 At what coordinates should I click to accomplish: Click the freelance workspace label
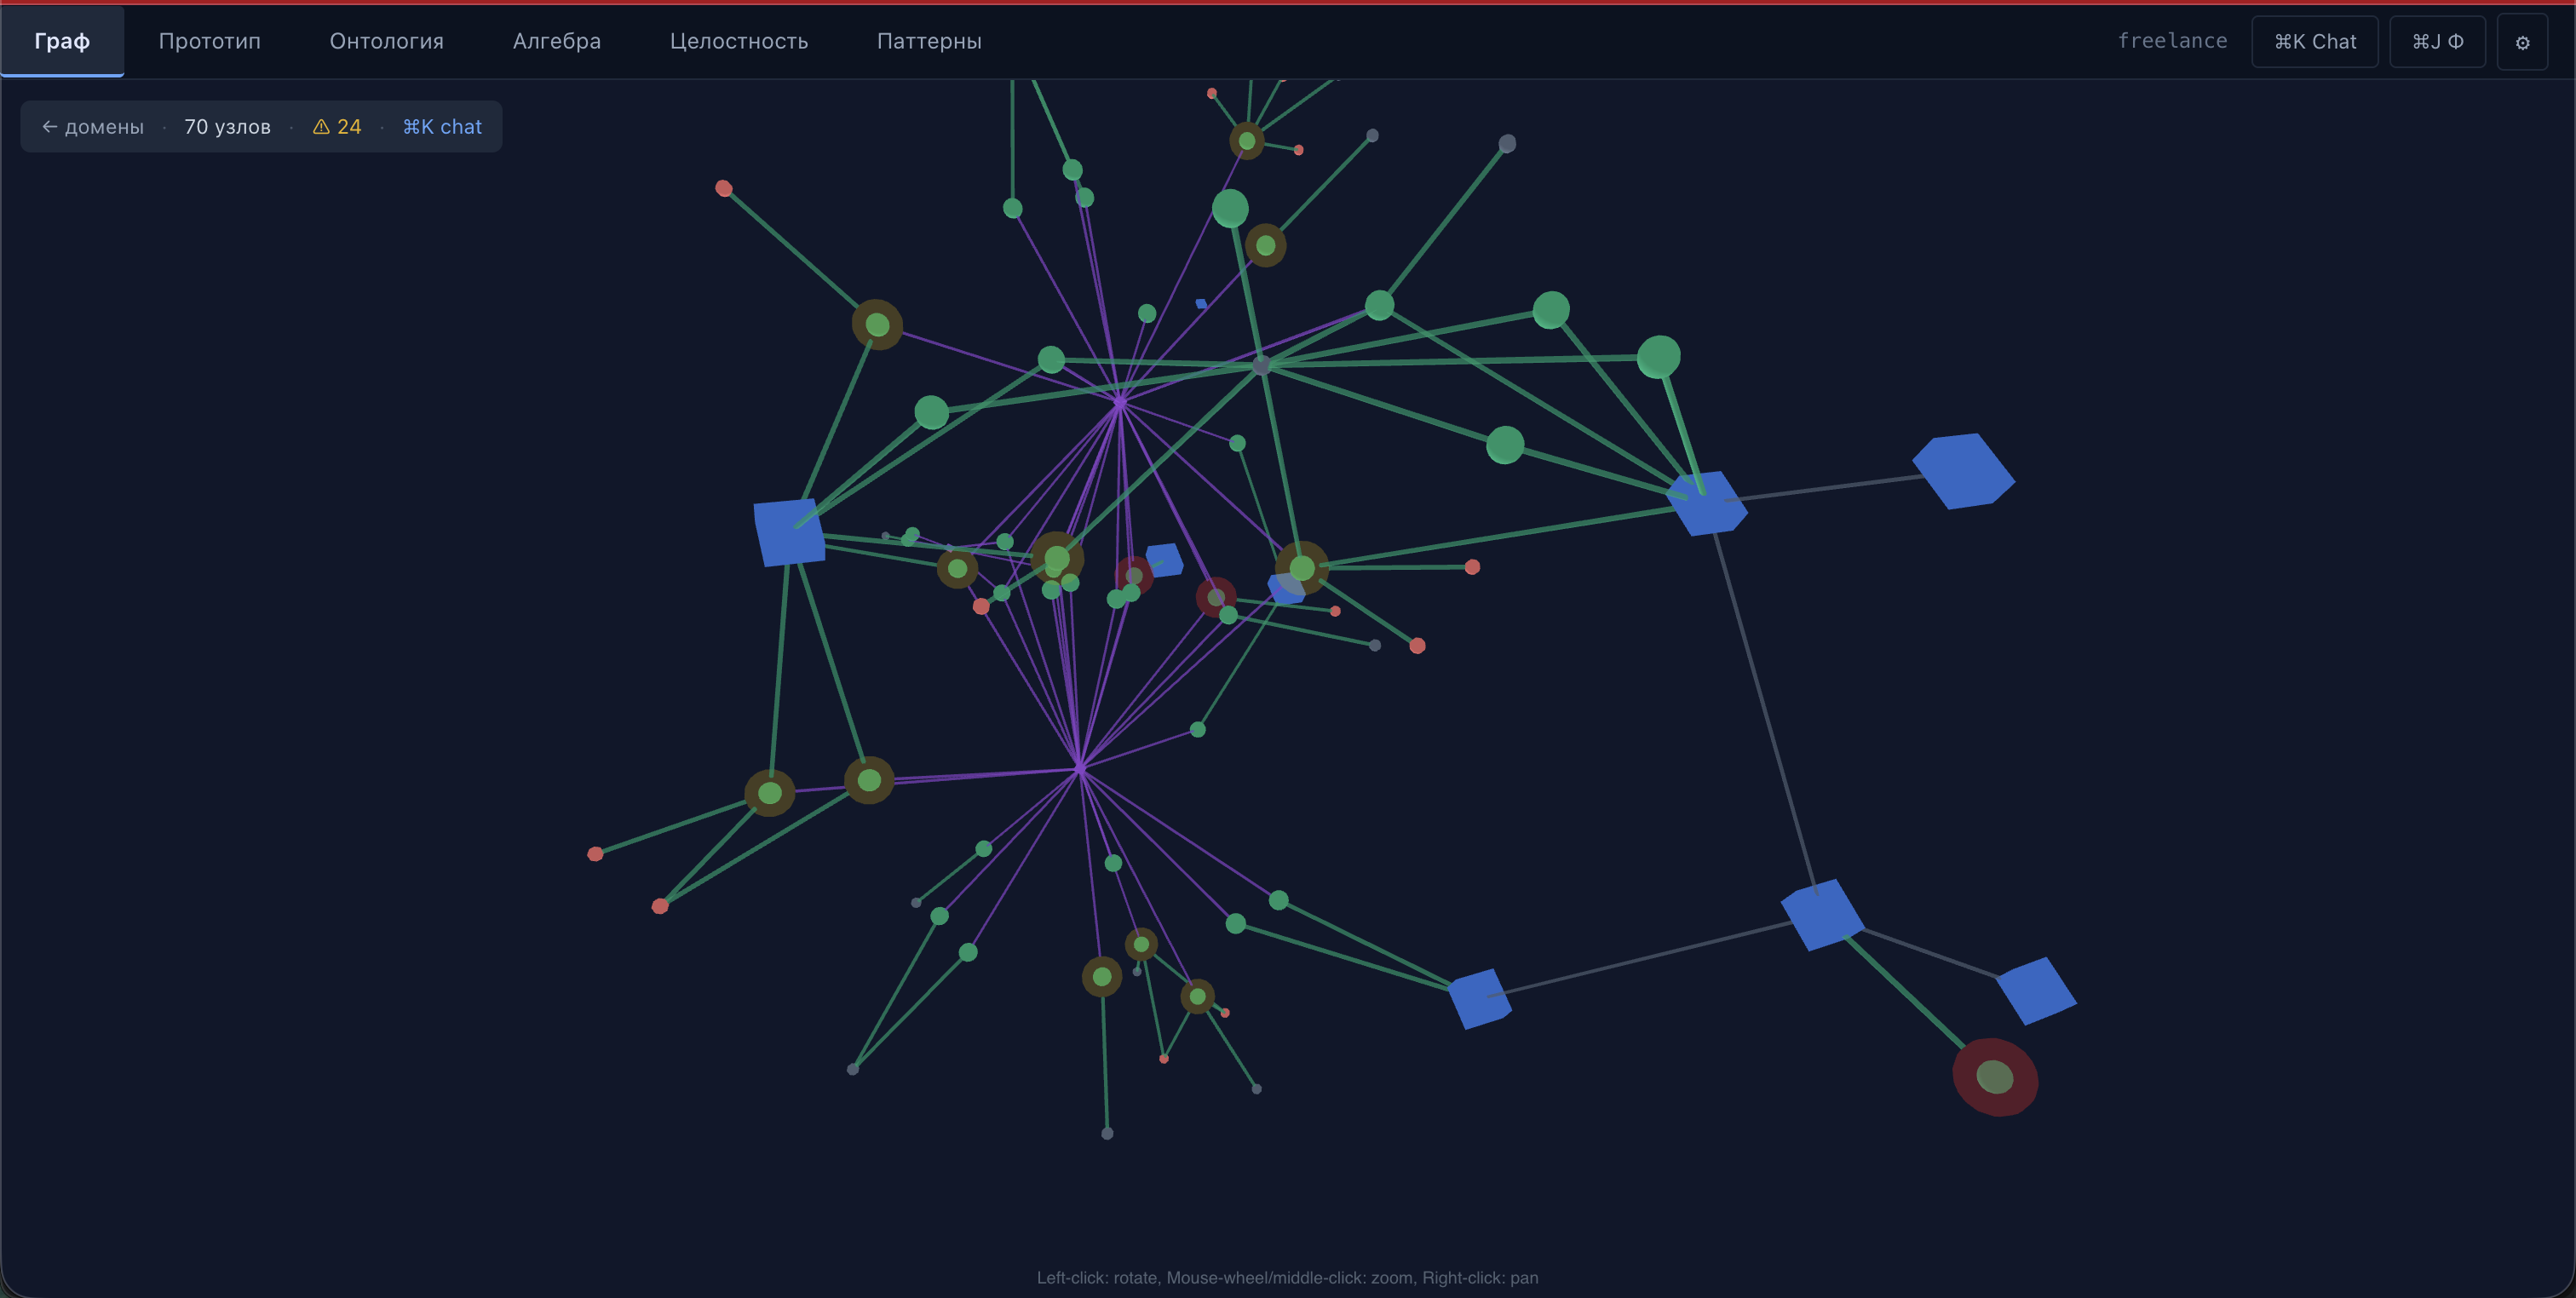click(x=2172, y=41)
